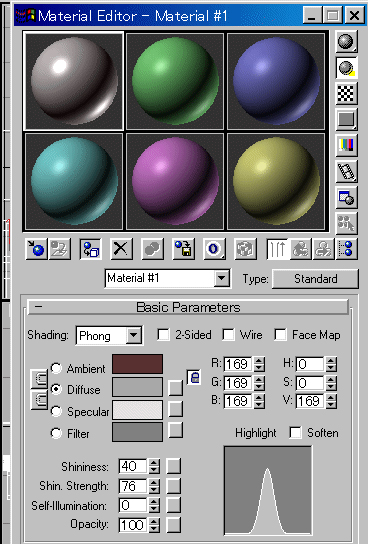Toggle the Backlight icon
368x544 pixels.
click(x=346, y=68)
